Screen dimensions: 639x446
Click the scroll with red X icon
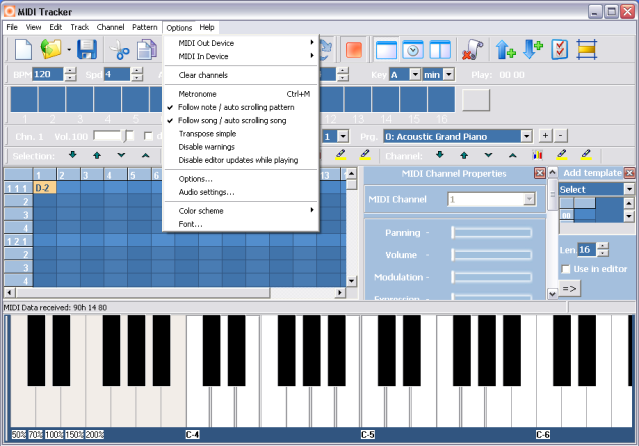(x=474, y=49)
